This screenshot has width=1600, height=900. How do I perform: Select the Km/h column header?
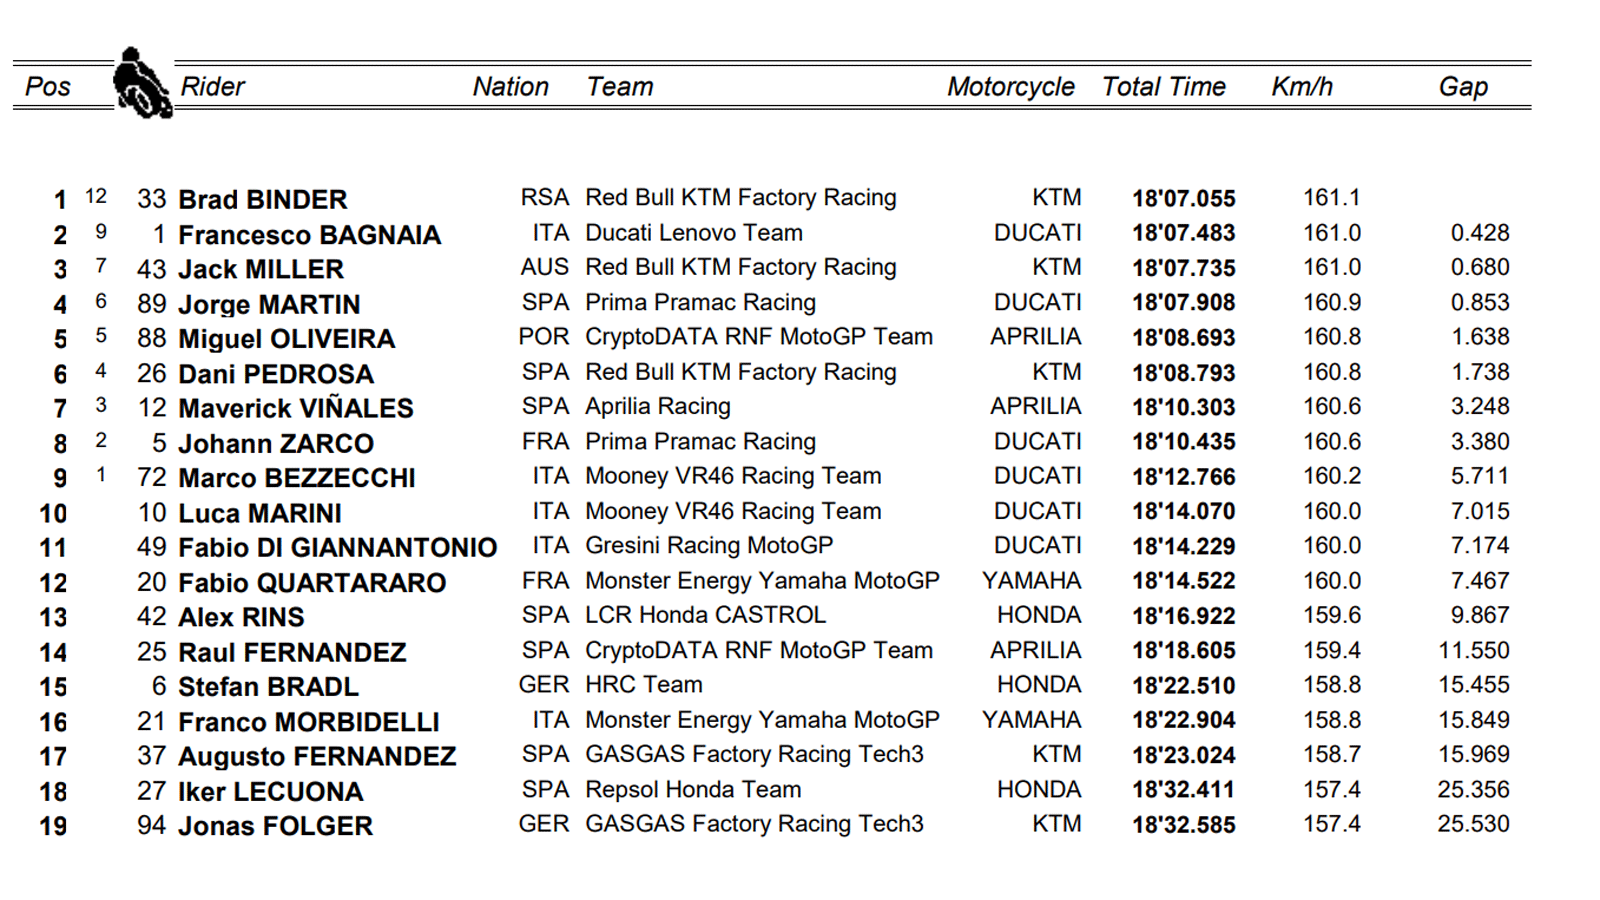click(1302, 87)
